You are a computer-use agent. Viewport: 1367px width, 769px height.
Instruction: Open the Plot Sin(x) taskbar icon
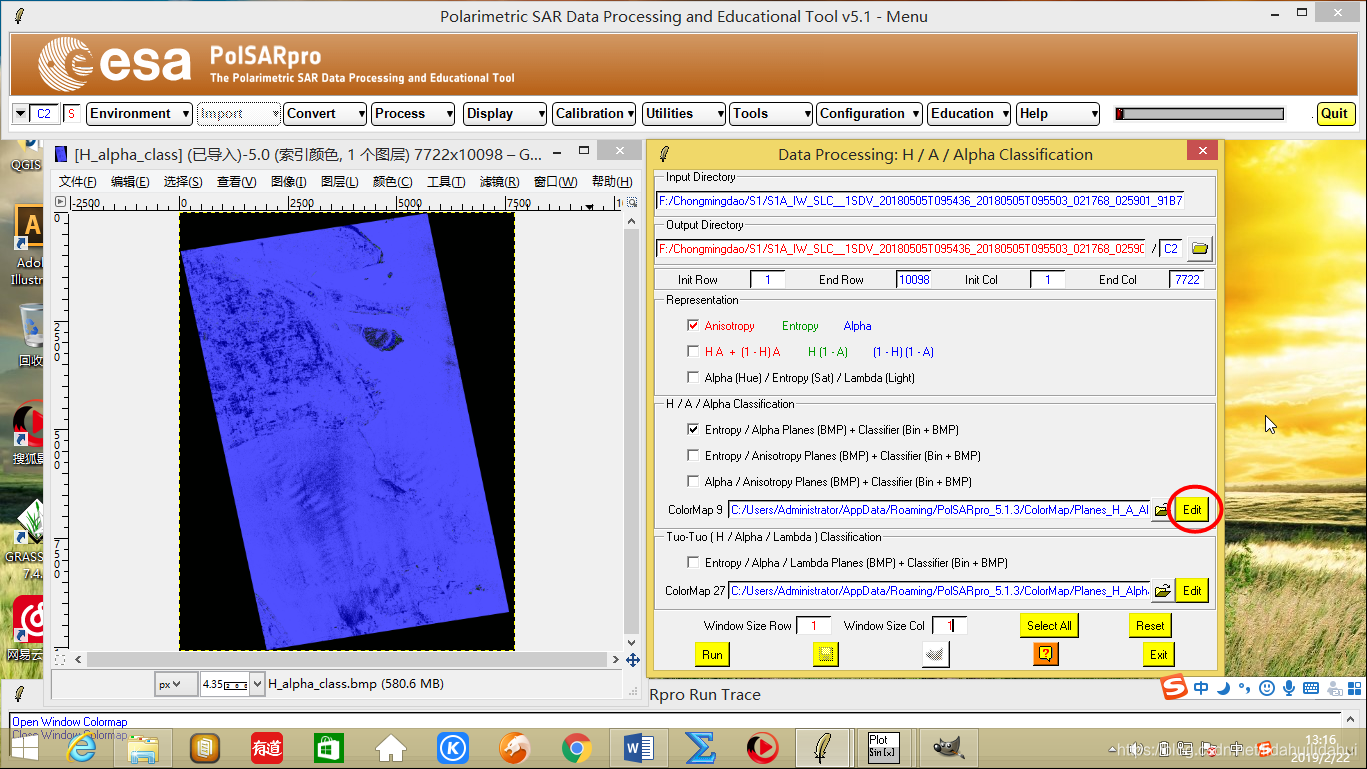884,747
